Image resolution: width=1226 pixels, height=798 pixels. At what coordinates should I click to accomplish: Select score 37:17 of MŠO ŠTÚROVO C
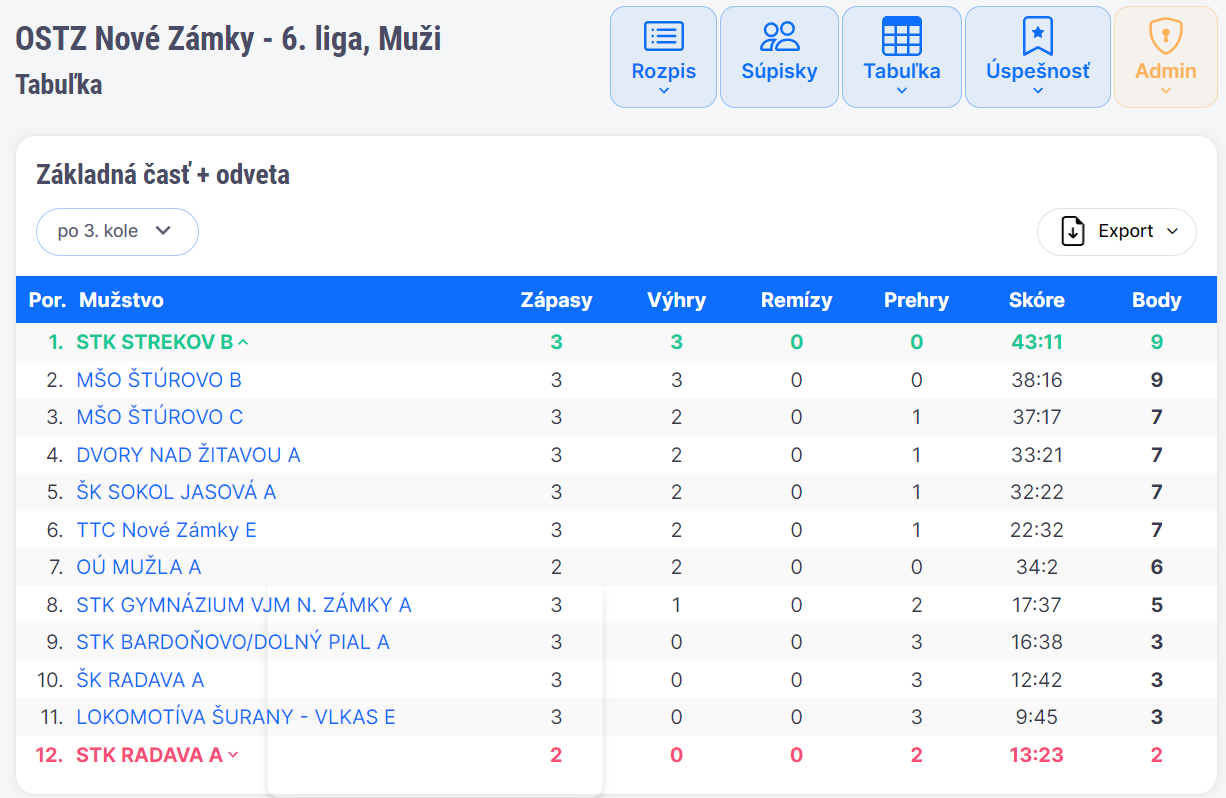pos(1037,417)
